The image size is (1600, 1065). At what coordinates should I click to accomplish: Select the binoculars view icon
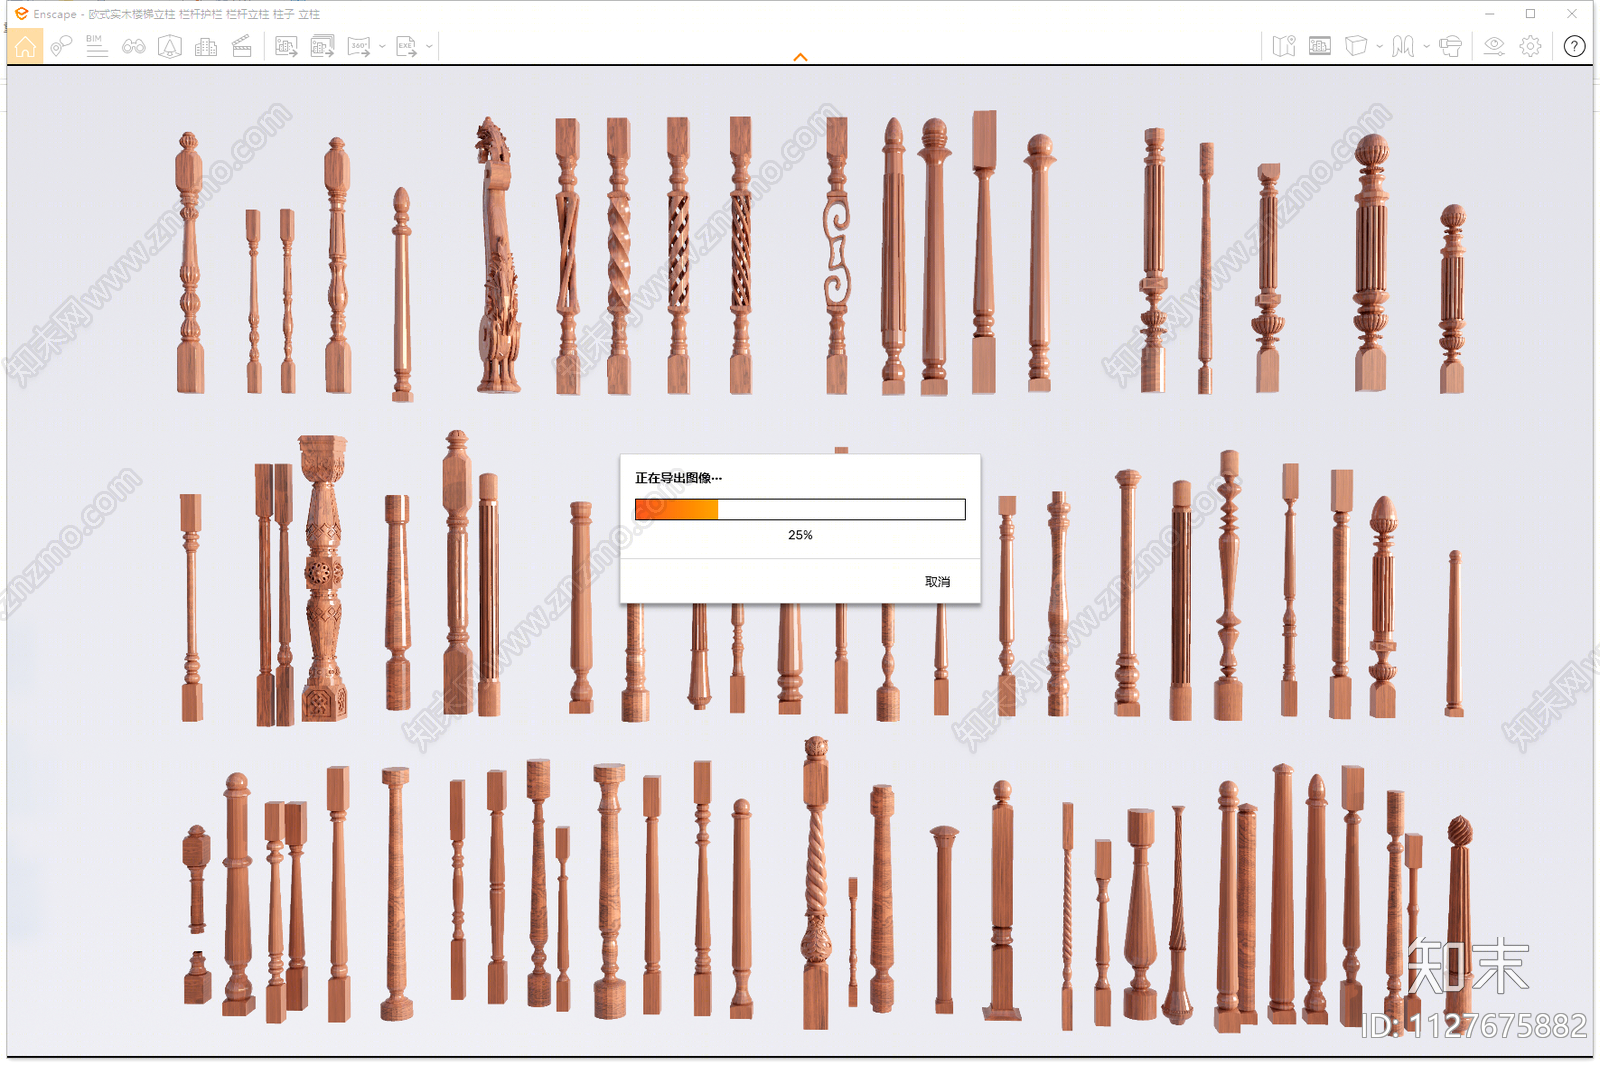[134, 46]
